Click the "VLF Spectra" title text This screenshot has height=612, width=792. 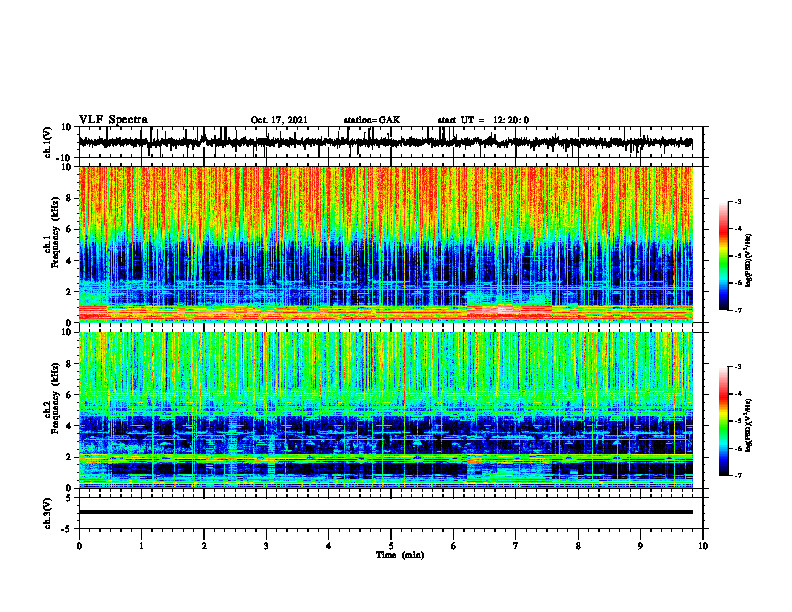[113, 120]
